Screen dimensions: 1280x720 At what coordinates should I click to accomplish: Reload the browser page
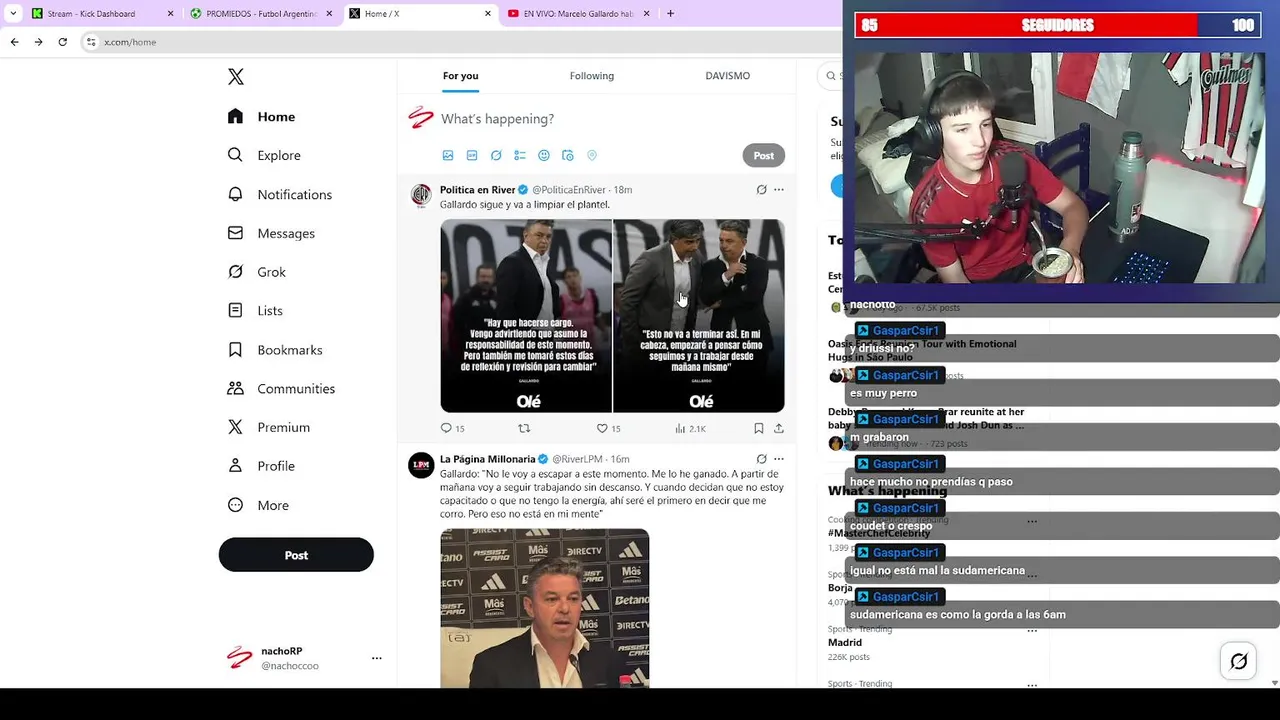point(62,42)
